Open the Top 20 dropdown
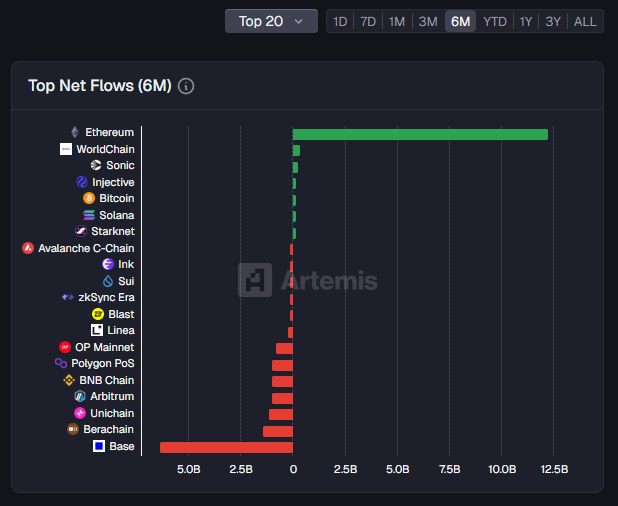Screen dimensions: 618x506 coord(271,21)
